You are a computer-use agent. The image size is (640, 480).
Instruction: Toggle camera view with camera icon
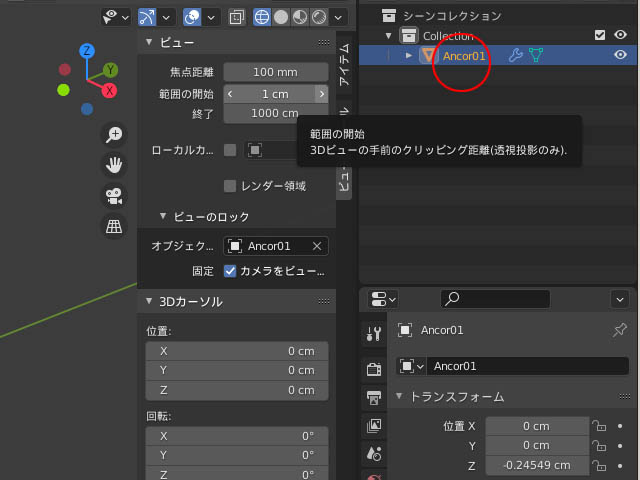tap(114, 196)
